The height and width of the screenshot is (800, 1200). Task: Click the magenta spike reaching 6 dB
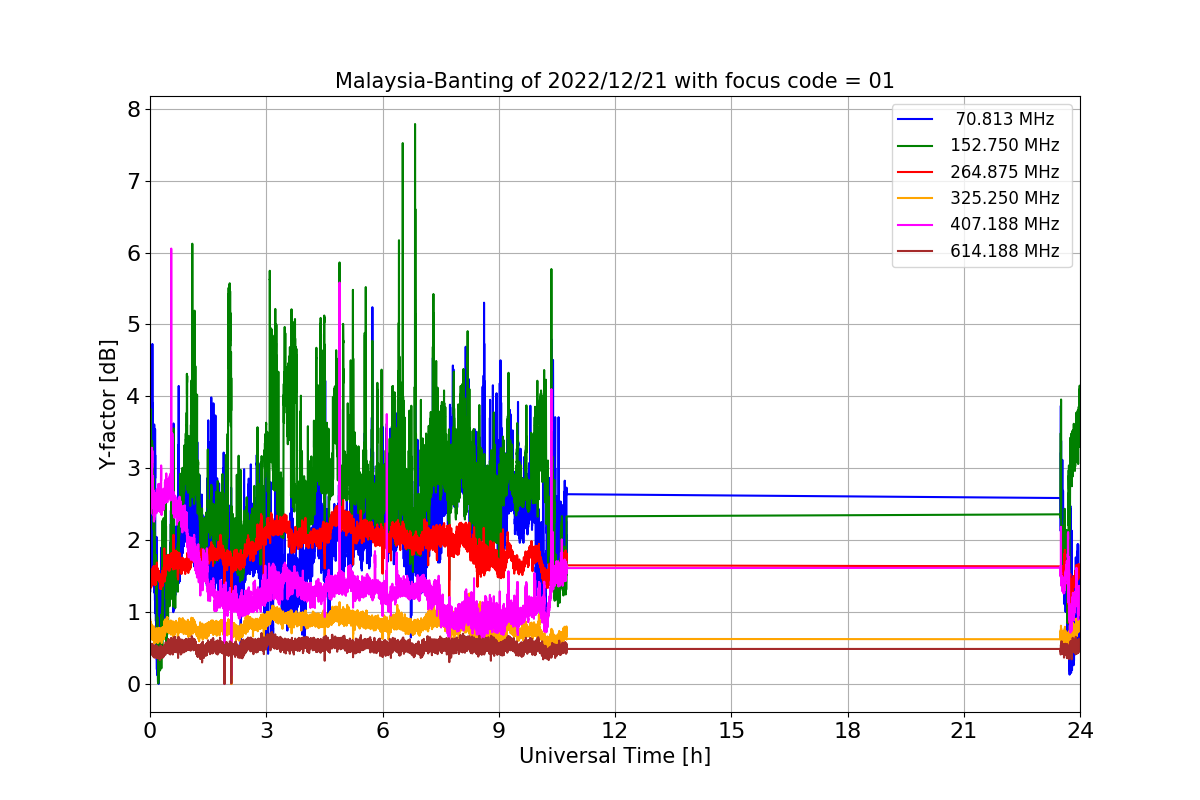coord(171,250)
